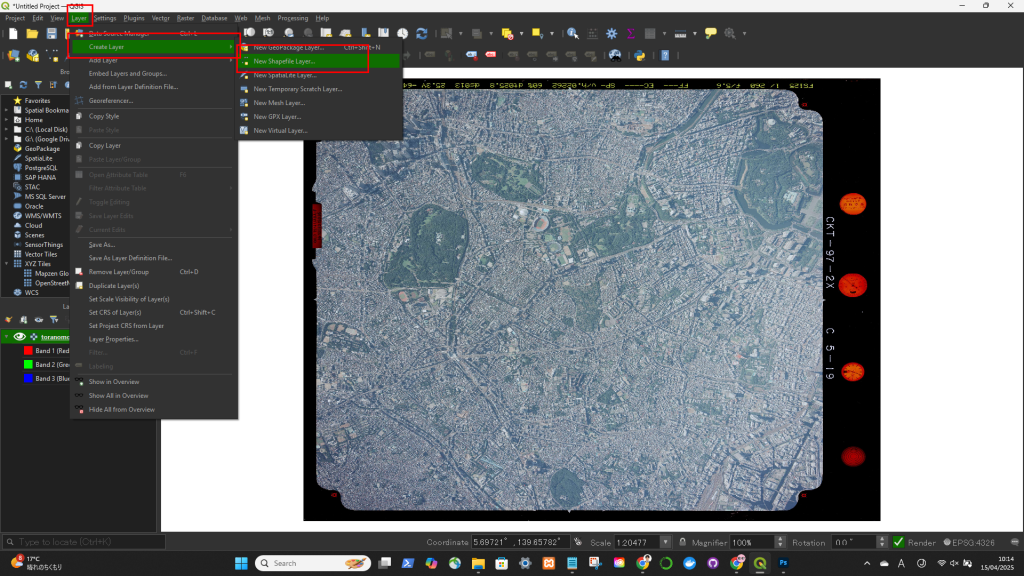Click the Map Tips speech bubble icon
This screenshot has width=1024, height=576.
pyautogui.click(x=710, y=33)
